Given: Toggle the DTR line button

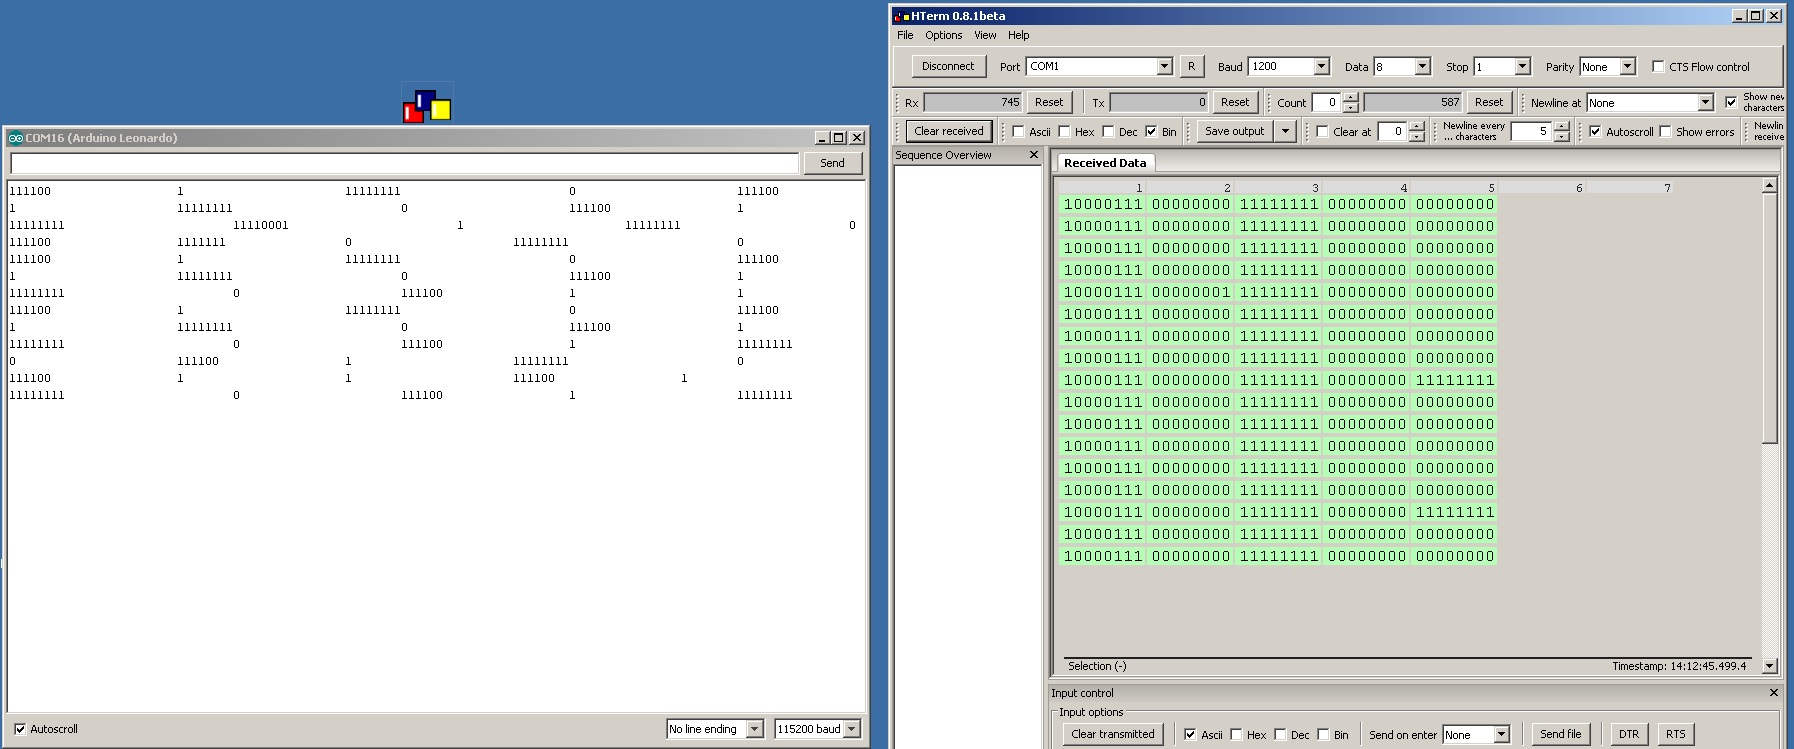Looking at the screenshot, I should pos(1629,734).
